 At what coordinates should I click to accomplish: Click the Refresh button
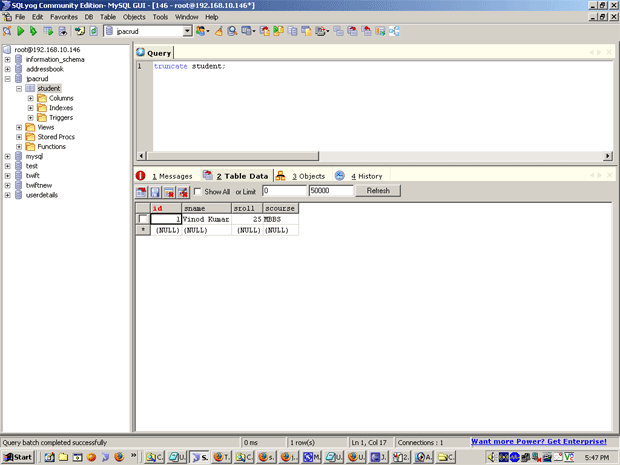tap(378, 191)
